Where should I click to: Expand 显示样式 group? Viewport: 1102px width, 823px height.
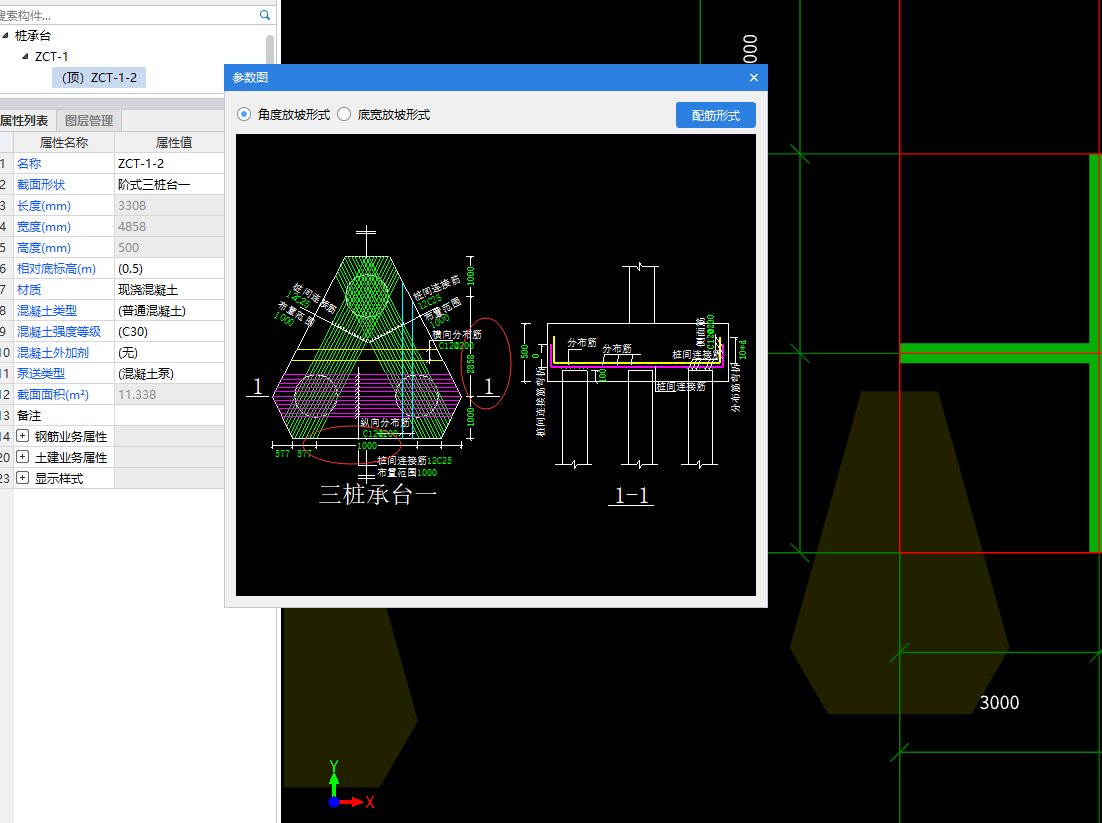click(22, 479)
